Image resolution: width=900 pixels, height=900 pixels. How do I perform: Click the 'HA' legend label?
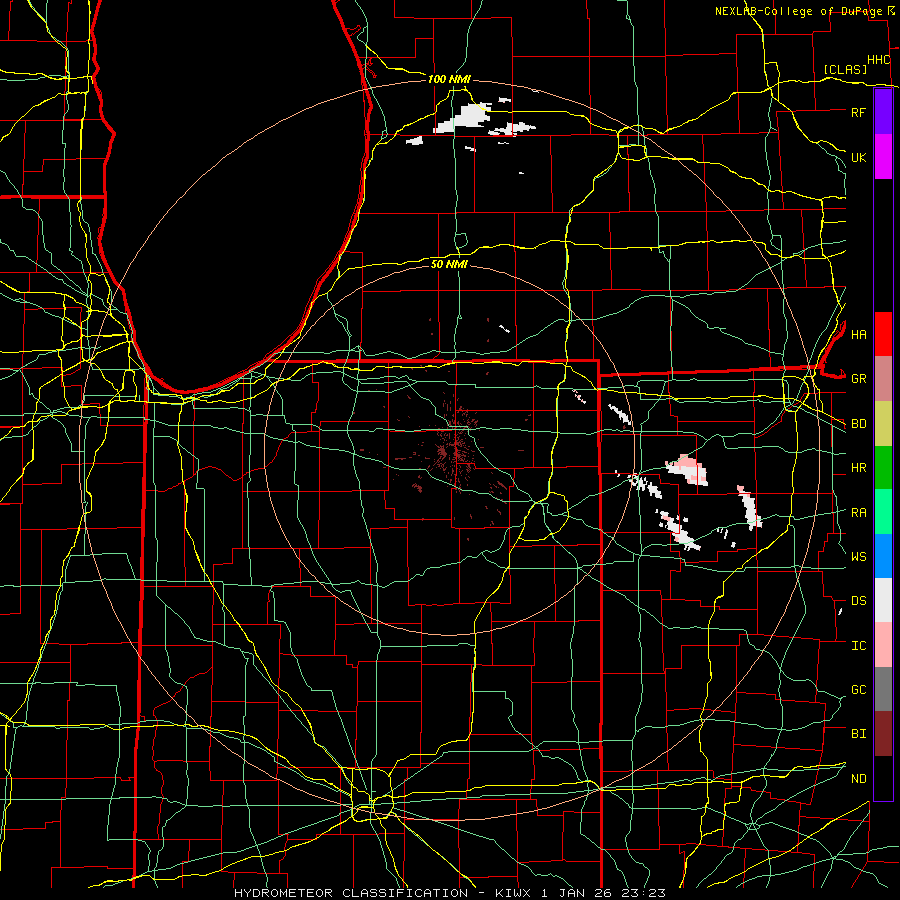[858, 335]
